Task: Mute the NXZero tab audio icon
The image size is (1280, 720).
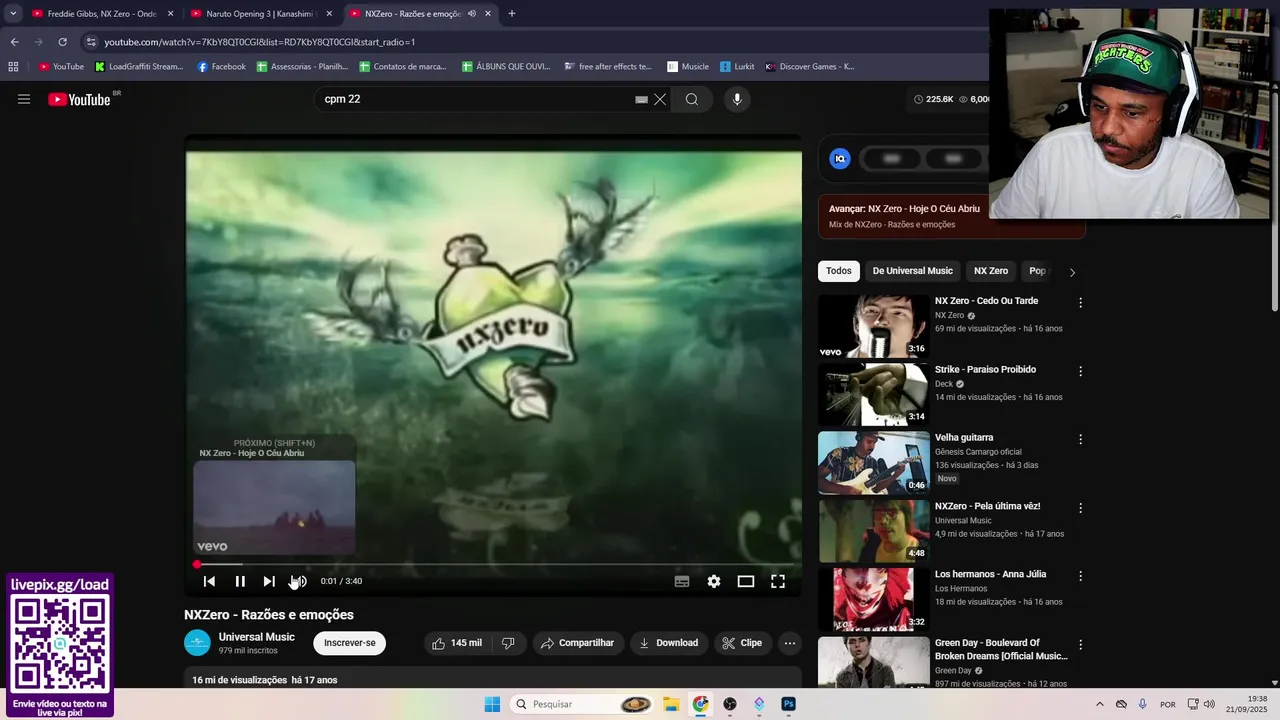Action: (x=472, y=14)
